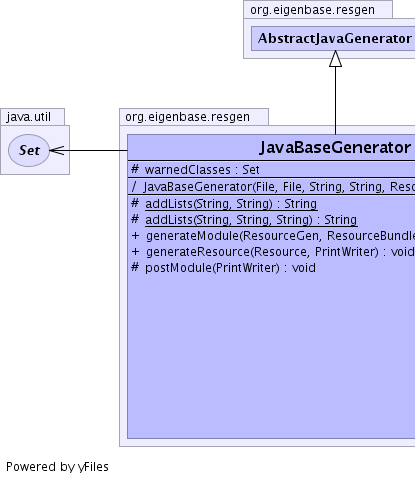Click the Set interface oval node
Viewport: 415px width, 482px height.
coord(29,150)
